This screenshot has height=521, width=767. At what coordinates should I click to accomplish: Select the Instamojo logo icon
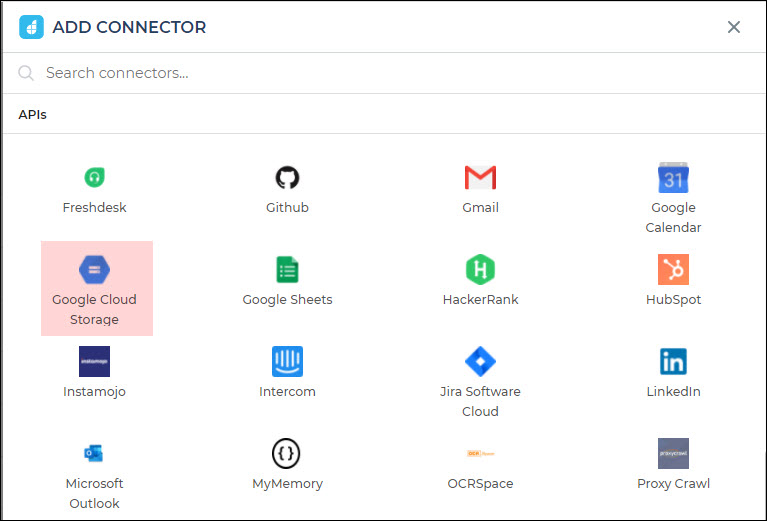pos(94,362)
